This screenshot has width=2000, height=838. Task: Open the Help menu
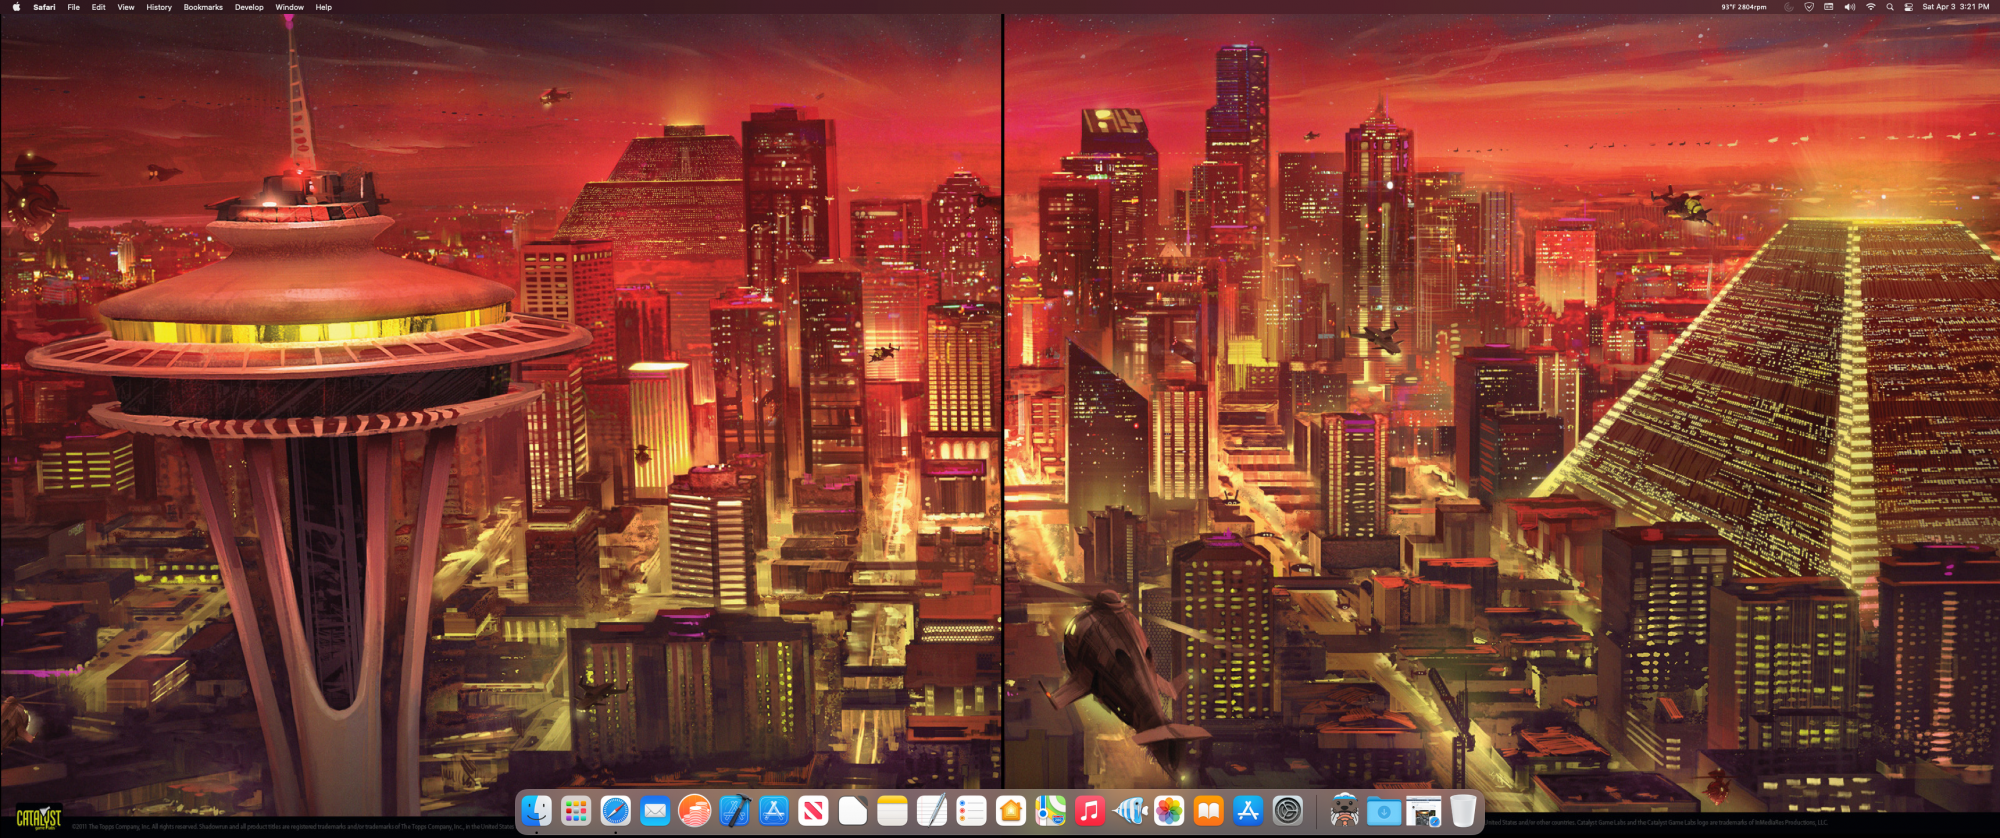coord(324,7)
